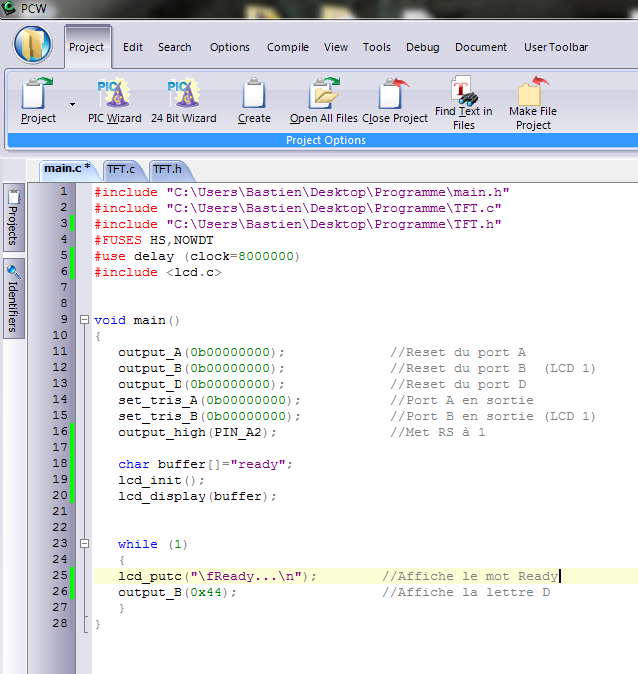
Task: Click line number 28 in the gutter
Action: click(60, 623)
